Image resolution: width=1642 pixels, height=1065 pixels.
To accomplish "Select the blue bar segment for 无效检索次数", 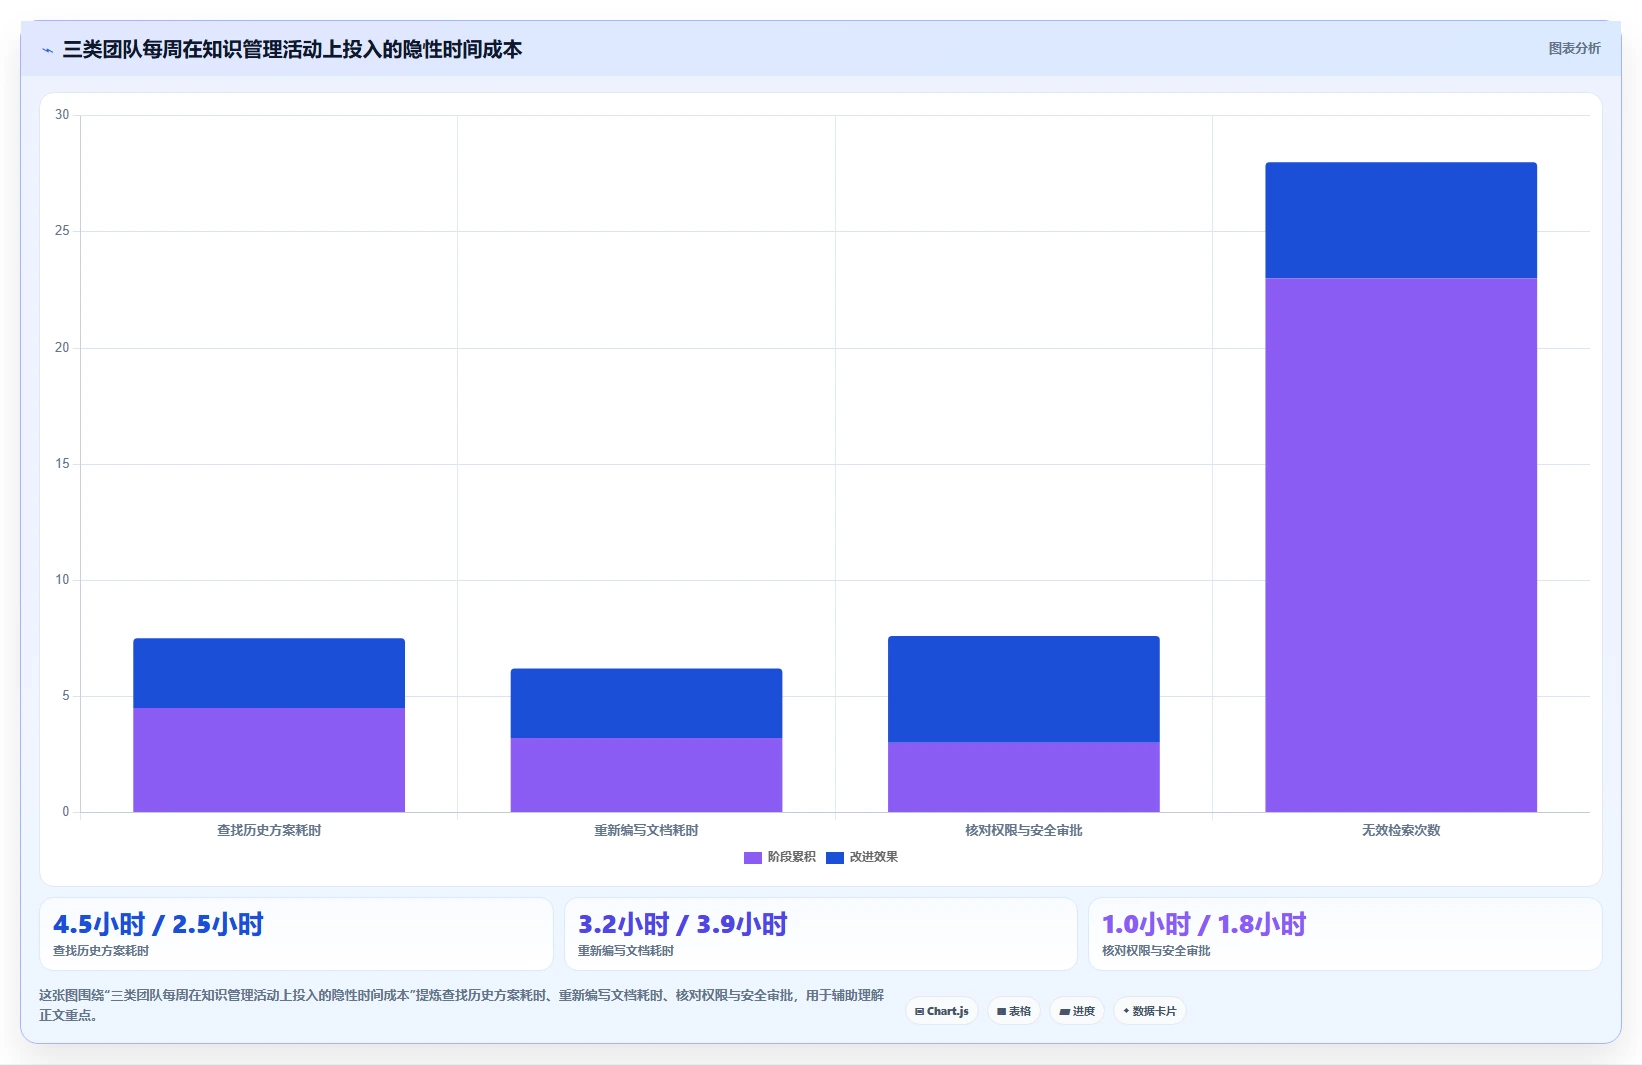I will (1401, 220).
